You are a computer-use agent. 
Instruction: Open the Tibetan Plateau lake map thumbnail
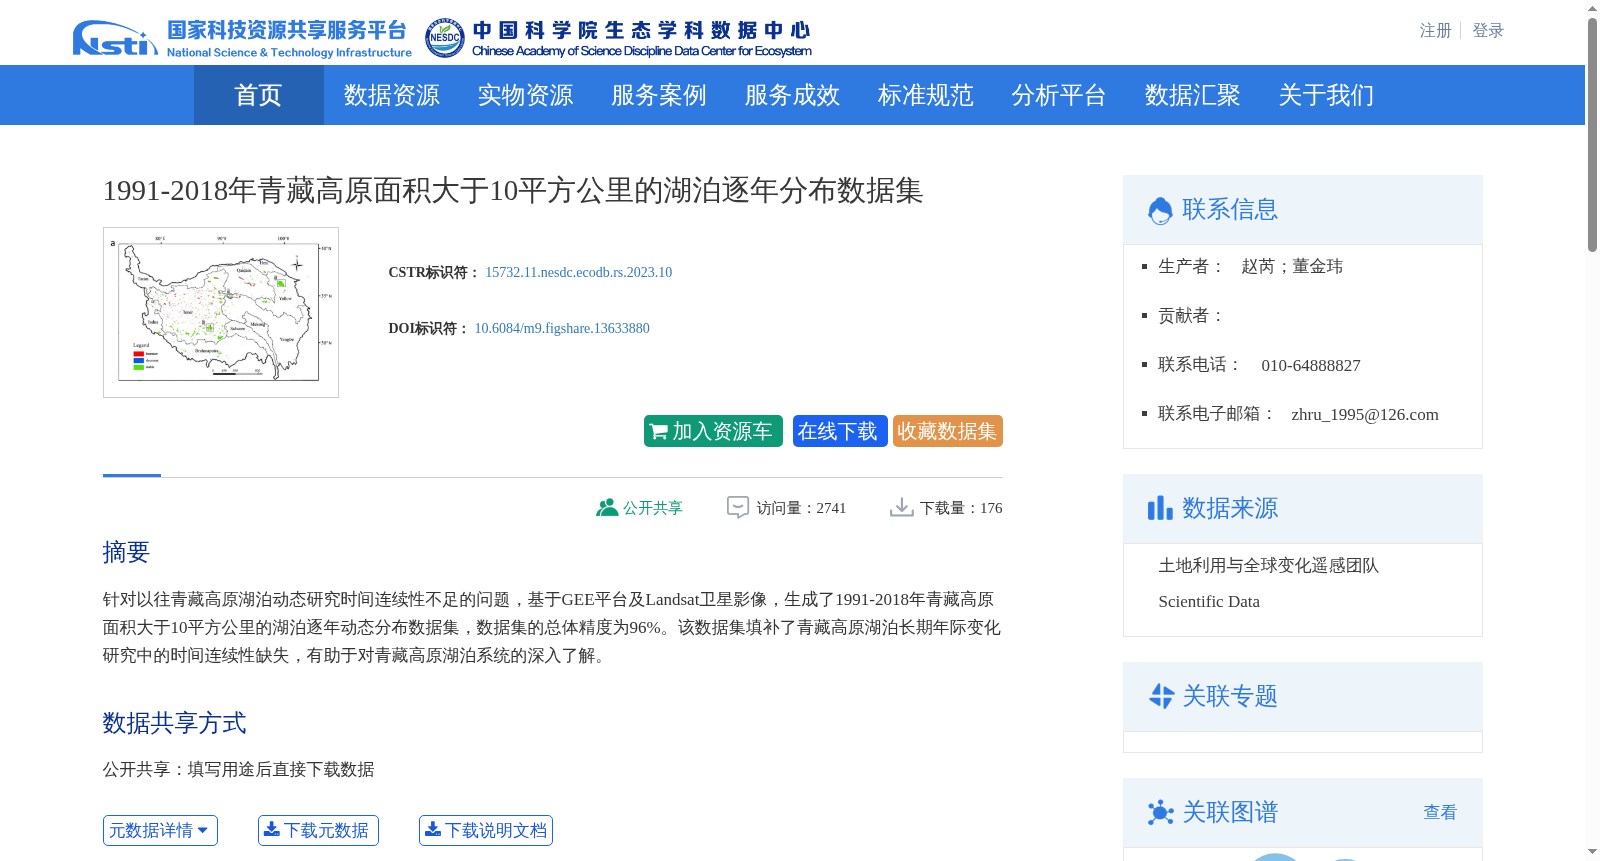(221, 312)
